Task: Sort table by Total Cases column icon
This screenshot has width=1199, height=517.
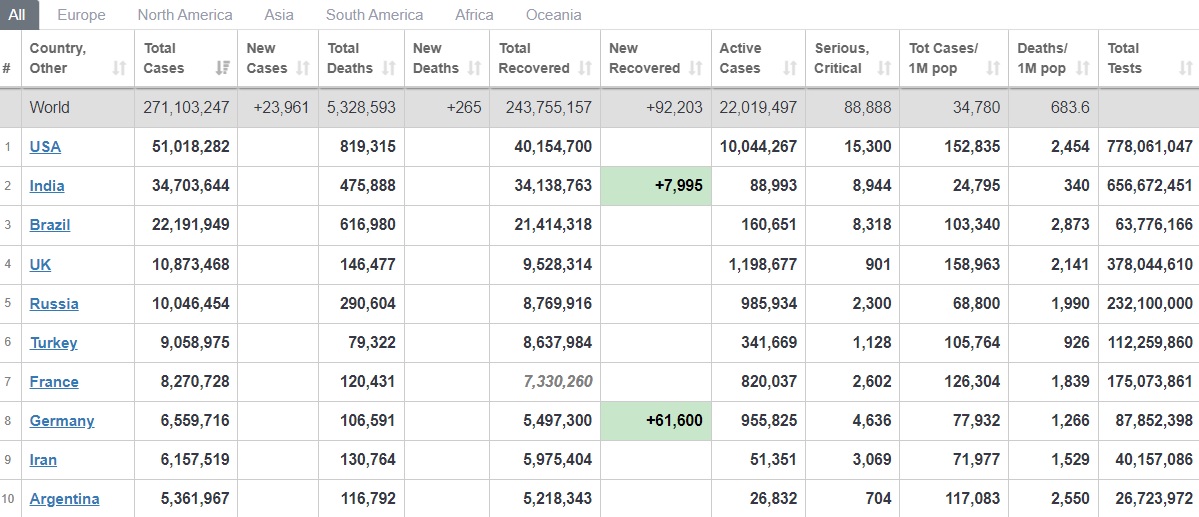Action: coord(221,69)
